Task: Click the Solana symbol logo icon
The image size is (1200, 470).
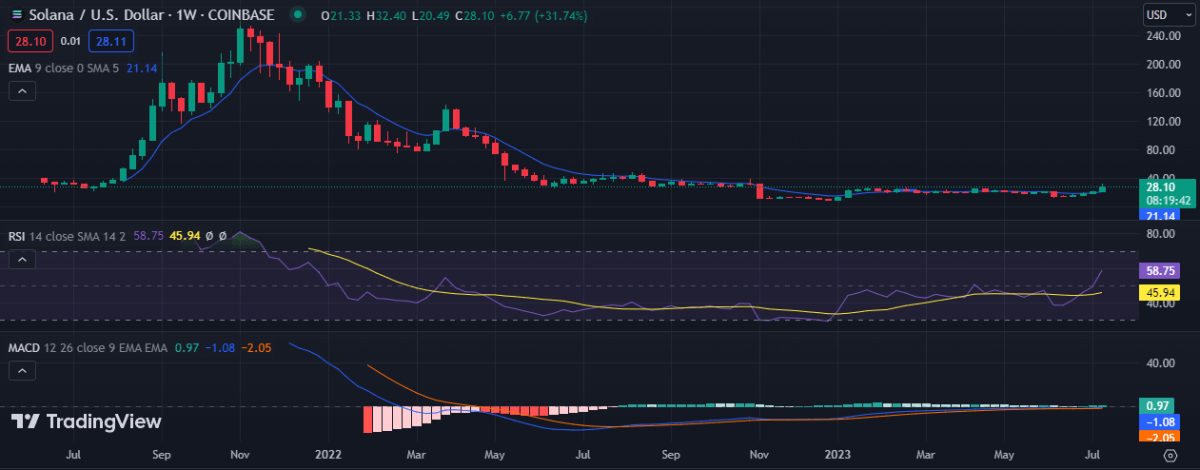Action: click(x=17, y=16)
